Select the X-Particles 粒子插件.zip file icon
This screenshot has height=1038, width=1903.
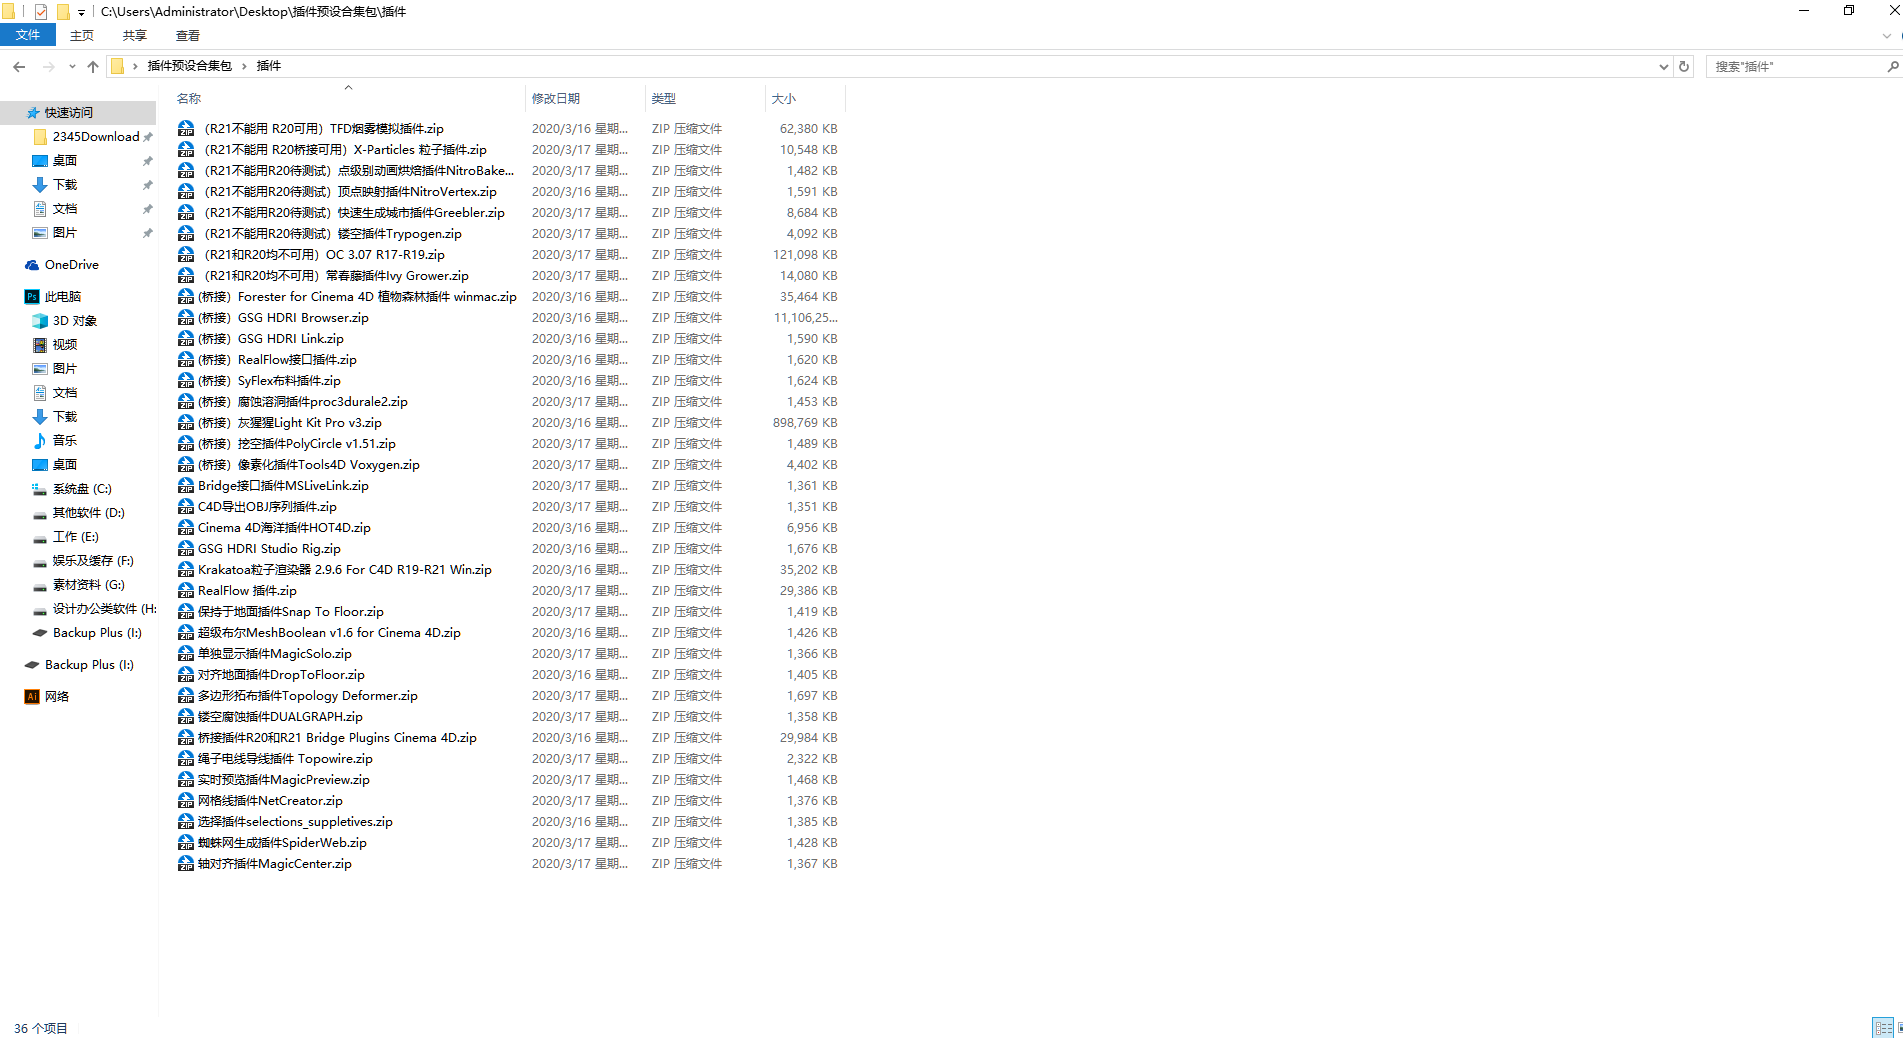(x=186, y=150)
